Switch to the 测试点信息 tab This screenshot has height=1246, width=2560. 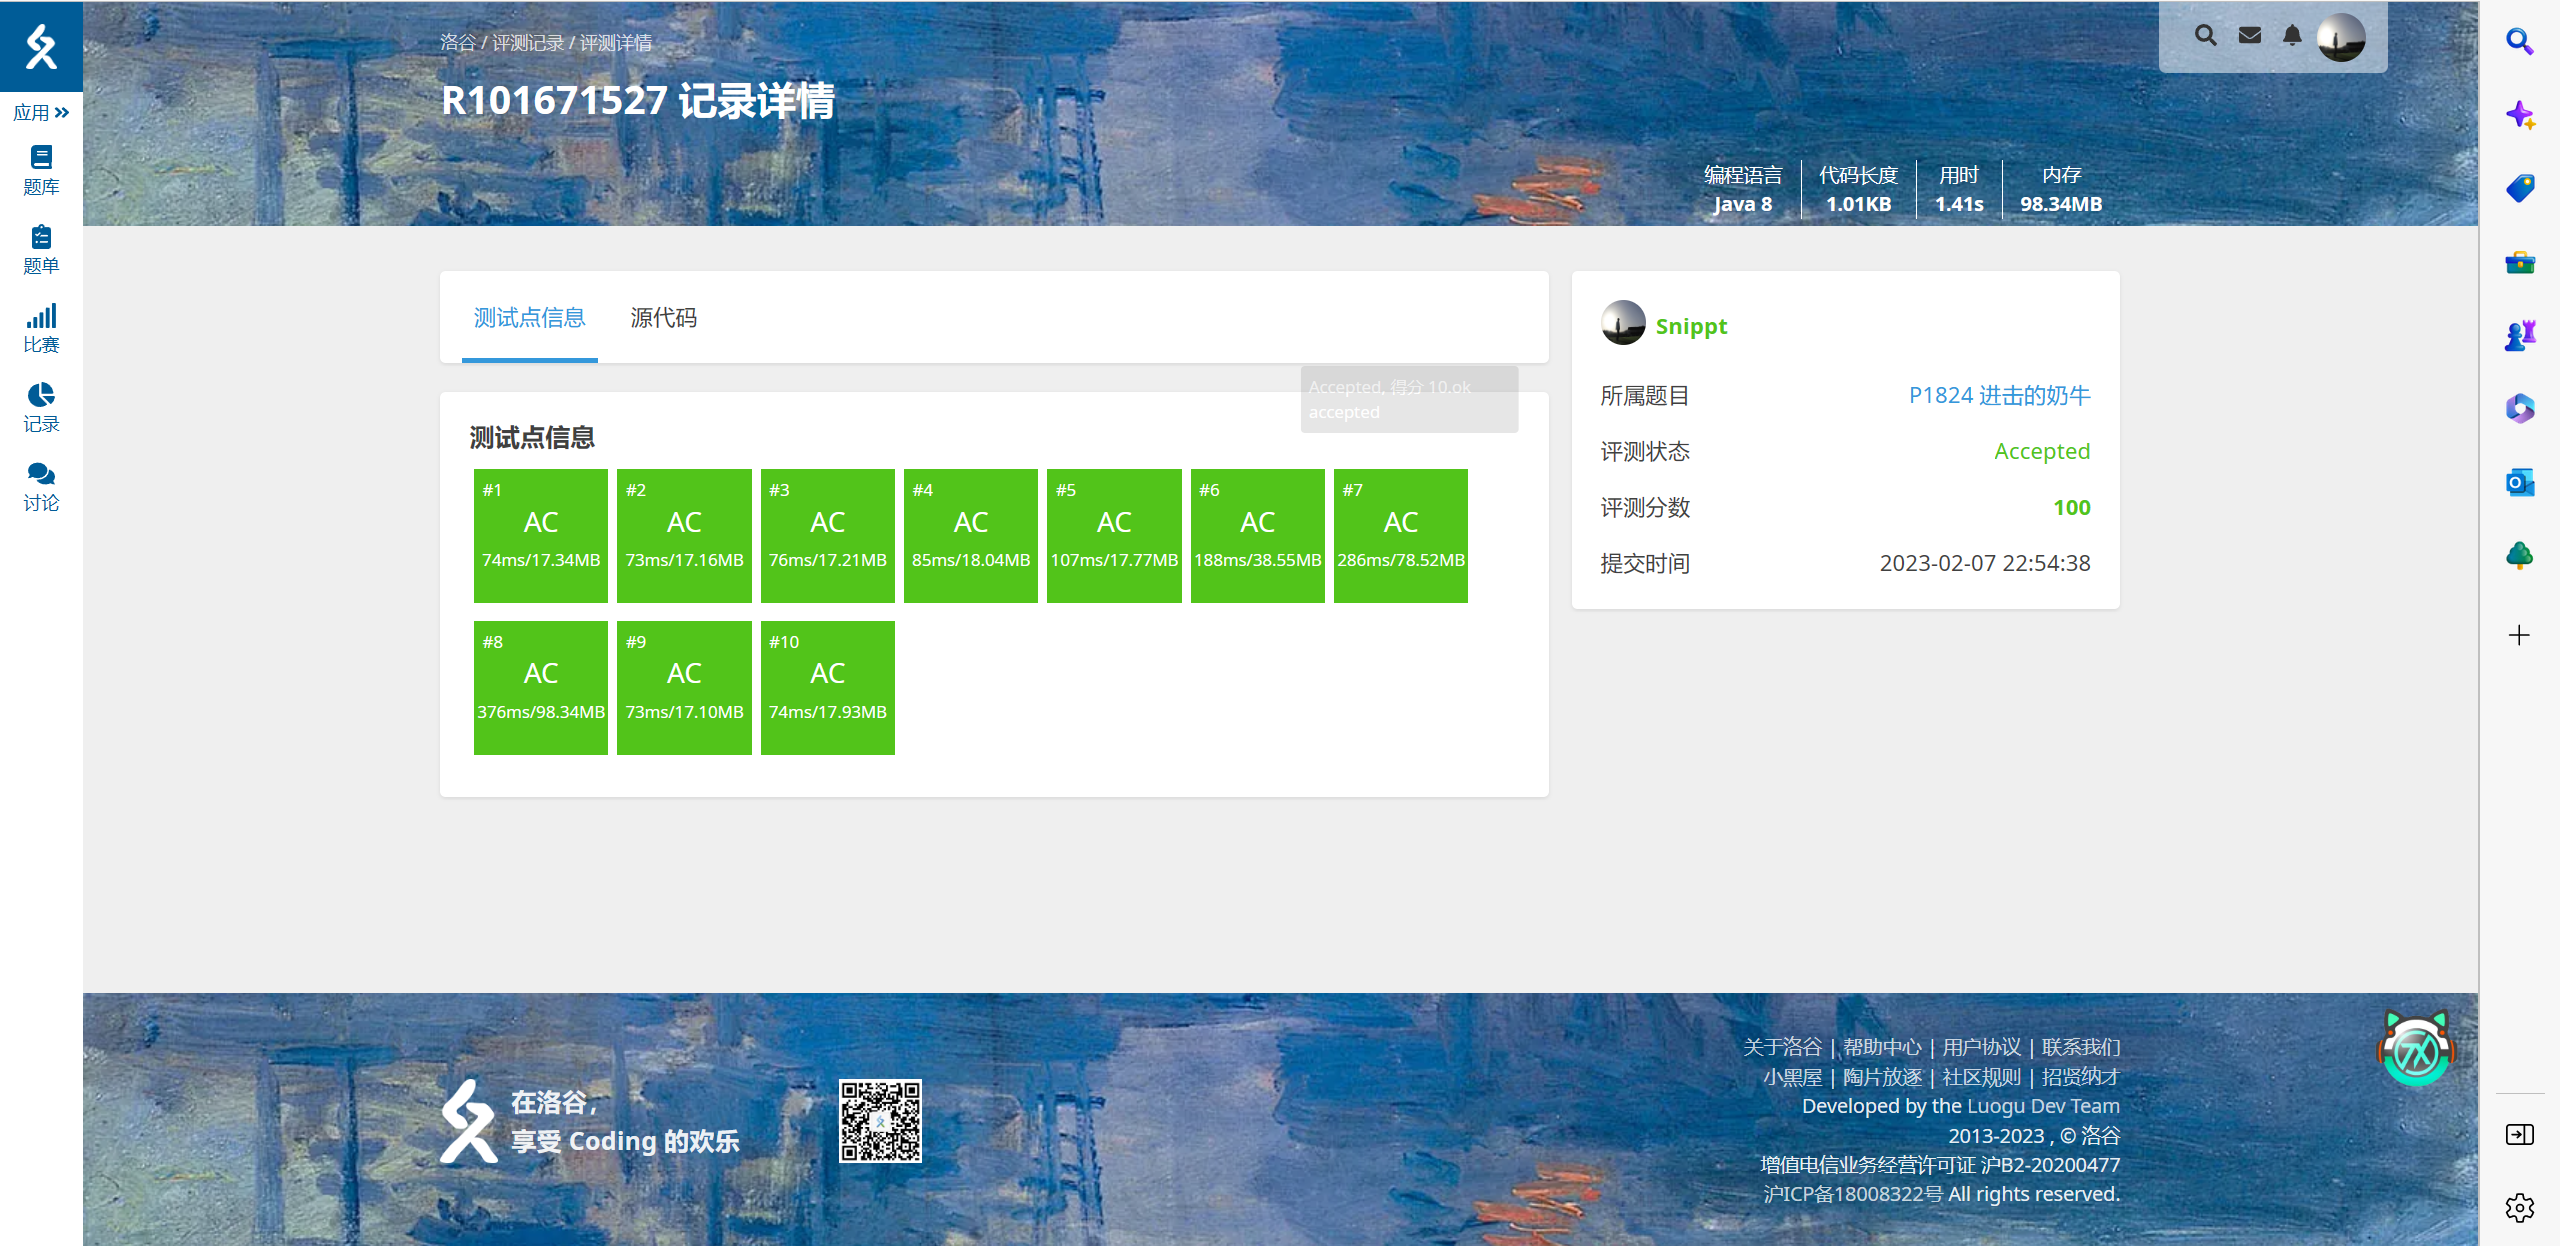529,318
